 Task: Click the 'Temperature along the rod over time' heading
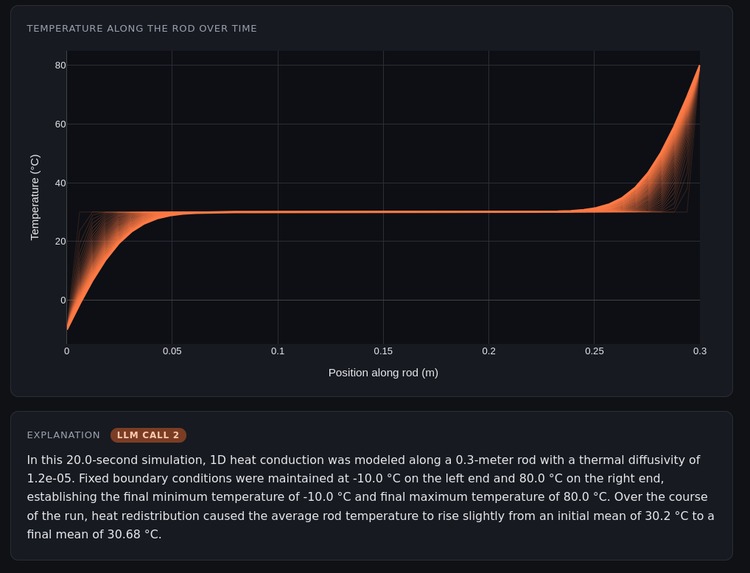(142, 29)
